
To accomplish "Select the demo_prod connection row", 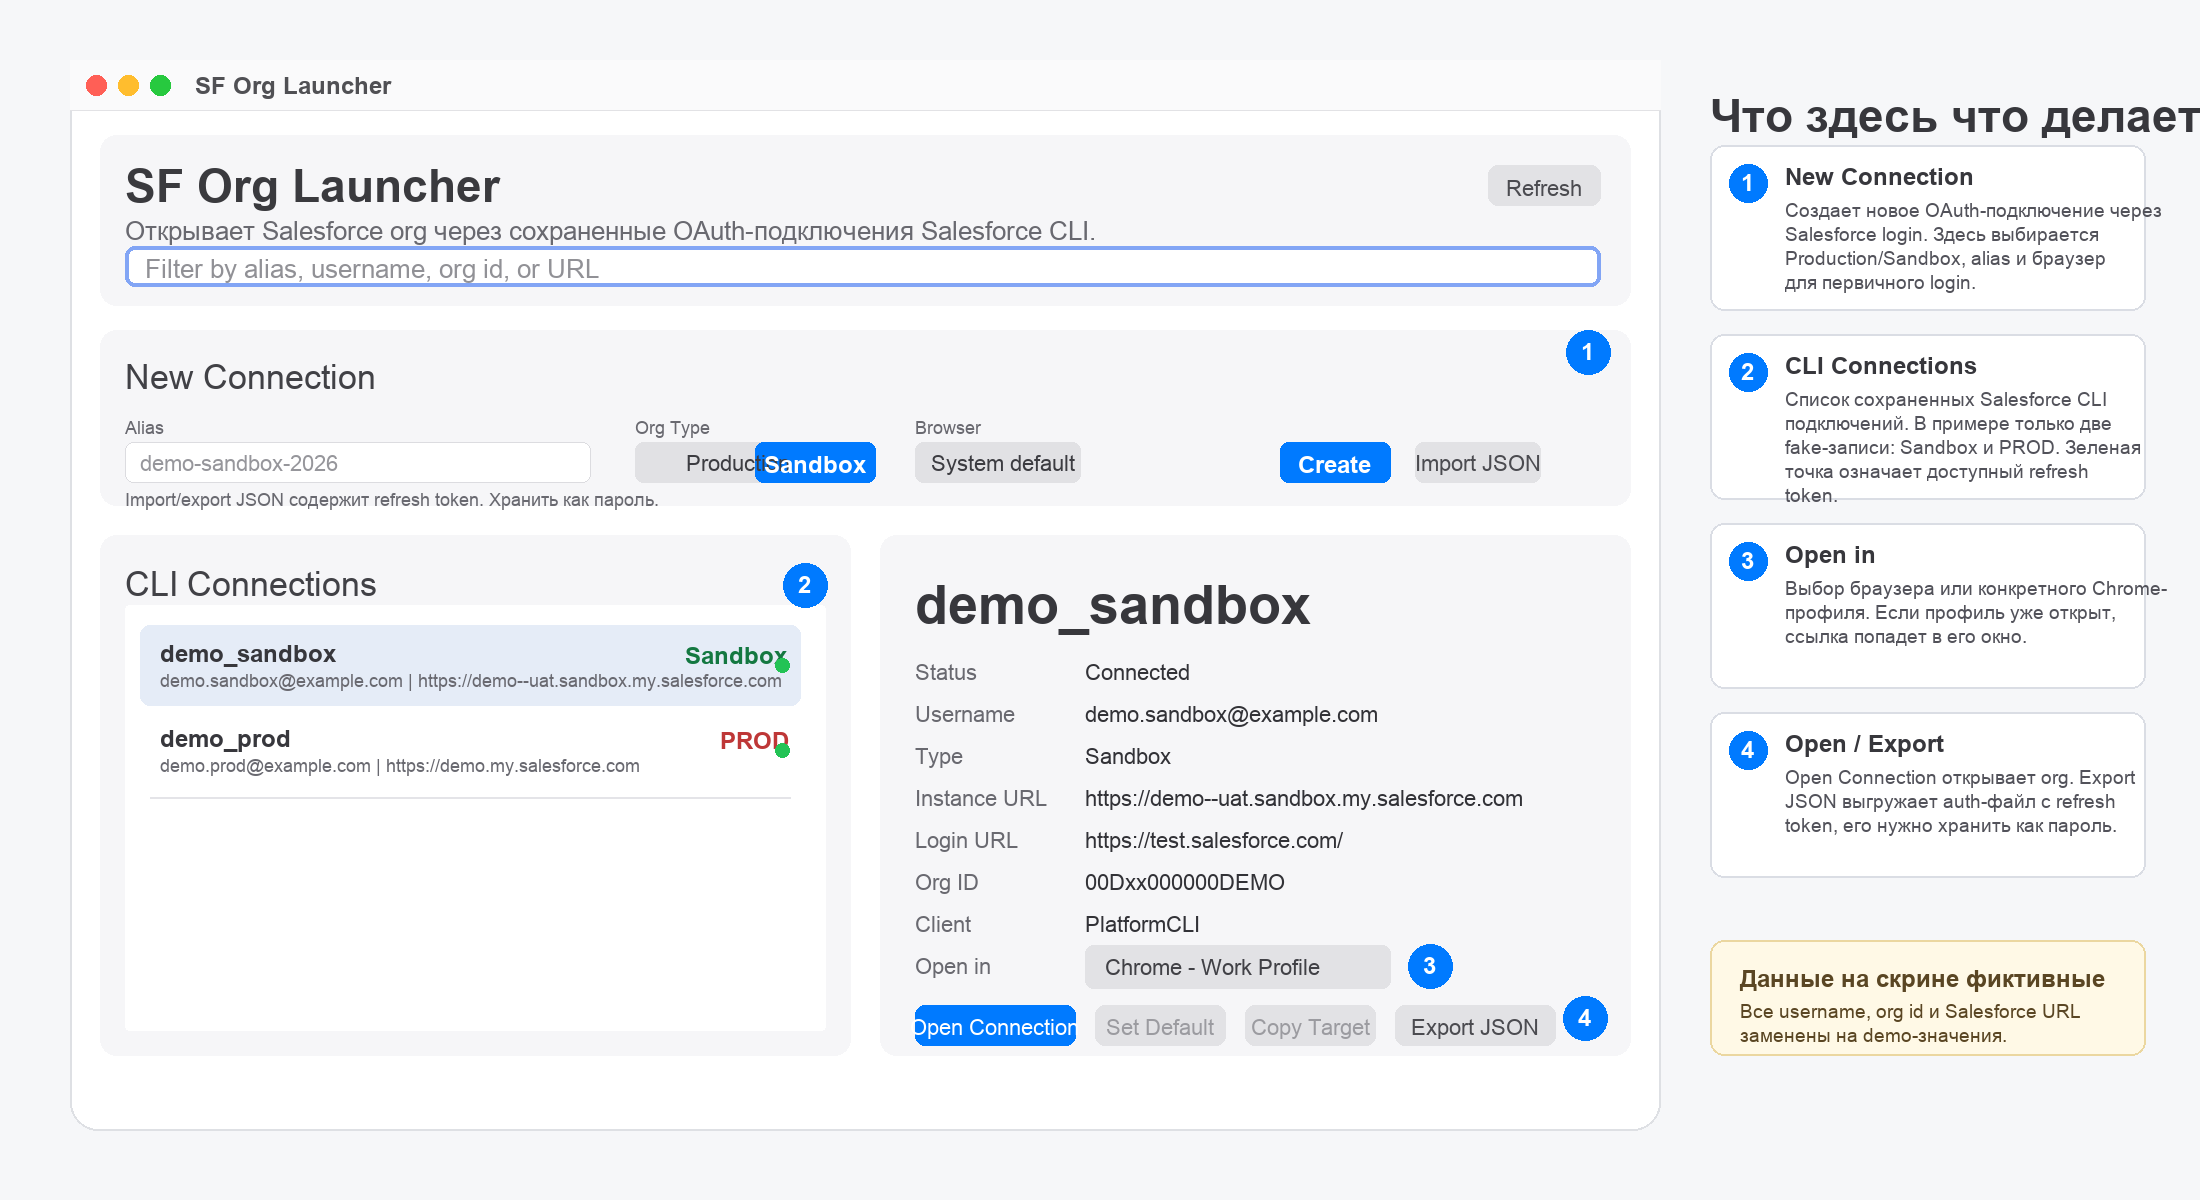I will click(x=470, y=751).
